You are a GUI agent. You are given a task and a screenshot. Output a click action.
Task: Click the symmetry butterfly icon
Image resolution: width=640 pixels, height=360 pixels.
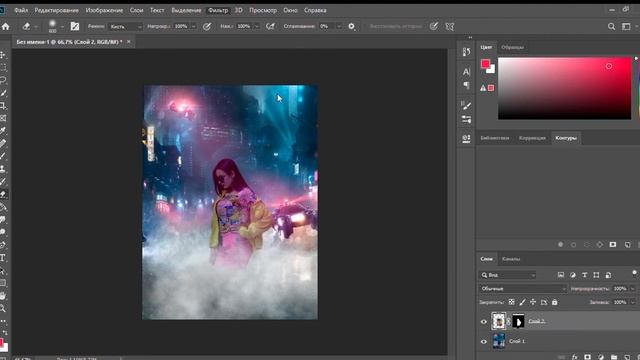click(x=449, y=27)
